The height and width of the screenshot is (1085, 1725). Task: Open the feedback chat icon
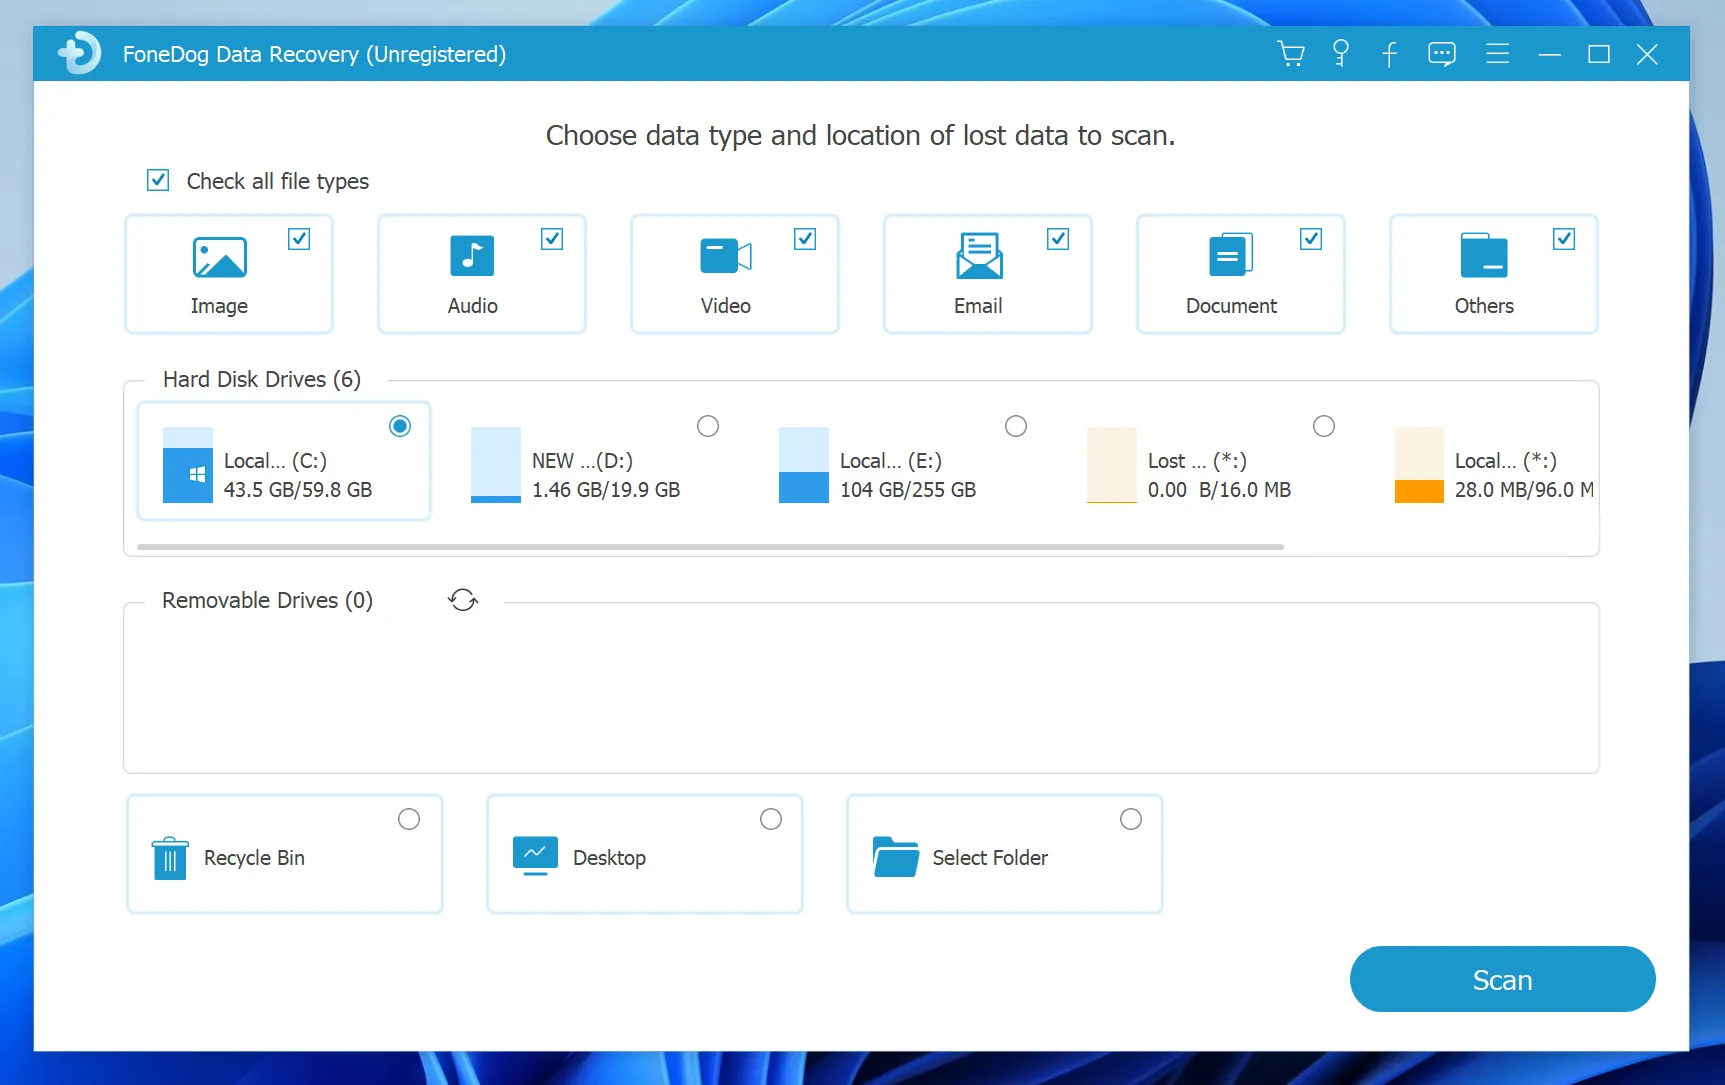[x=1441, y=54]
